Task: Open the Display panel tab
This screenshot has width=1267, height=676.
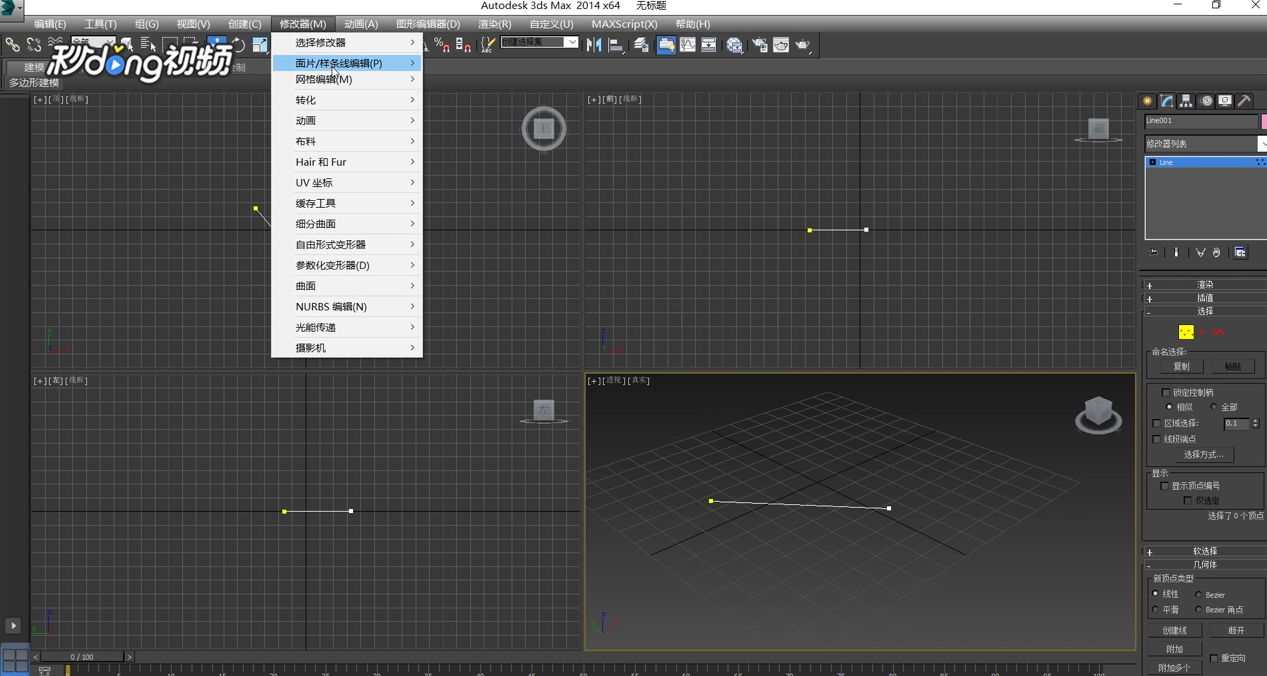Action: 1225,101
